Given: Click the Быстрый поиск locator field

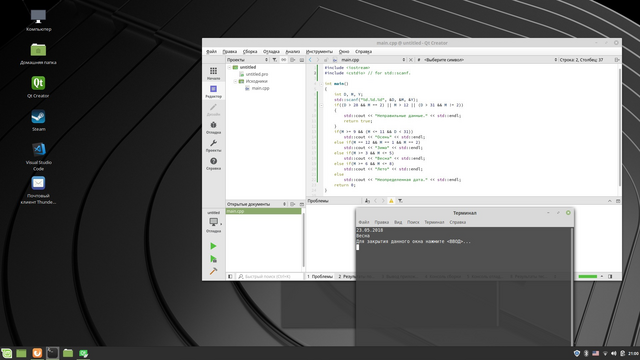Looking at the screenshot, I should [x=270, y=276].
